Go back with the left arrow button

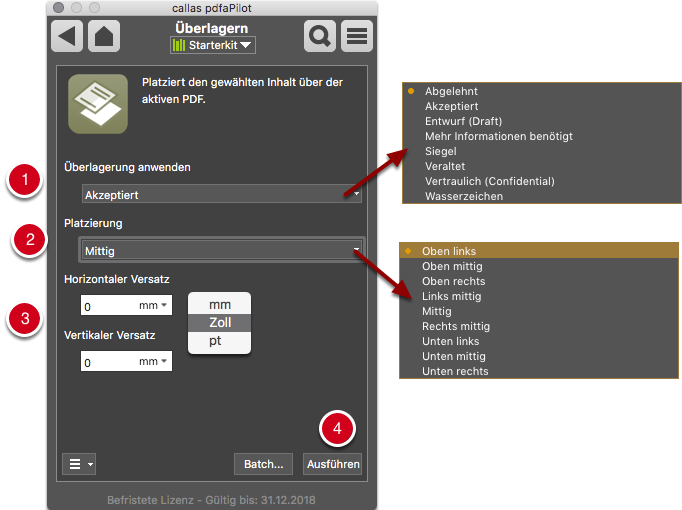point(67,36)
